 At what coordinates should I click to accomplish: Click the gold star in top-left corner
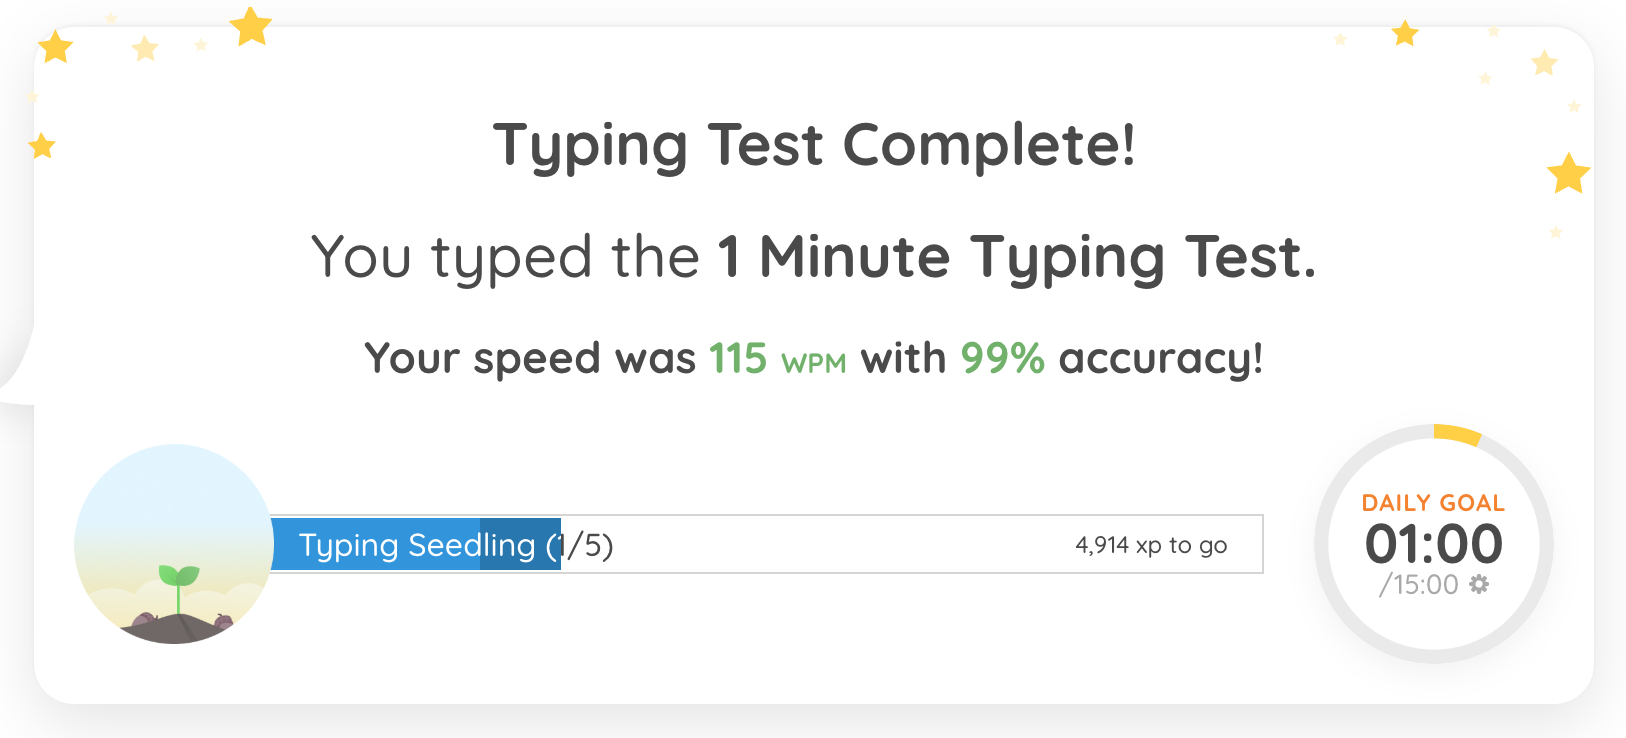pyautogui.click(x=55, y=46)
